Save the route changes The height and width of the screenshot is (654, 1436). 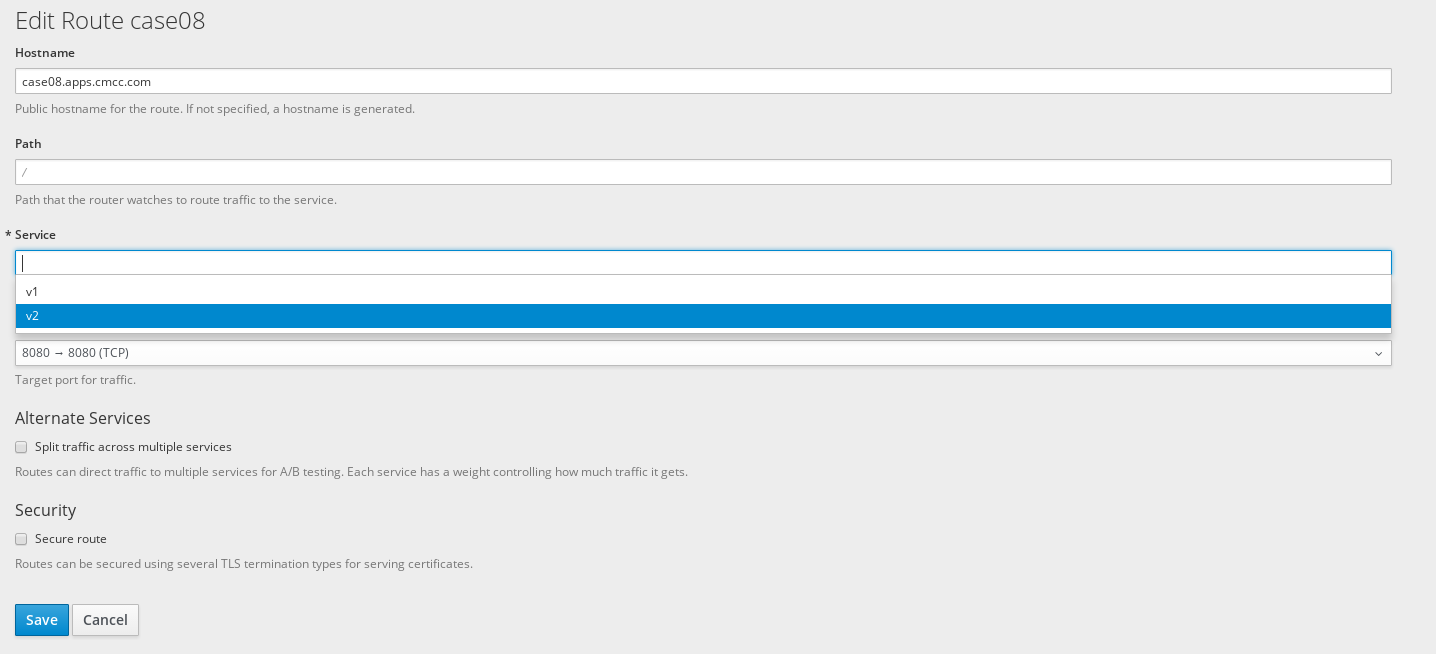point(42,620)
